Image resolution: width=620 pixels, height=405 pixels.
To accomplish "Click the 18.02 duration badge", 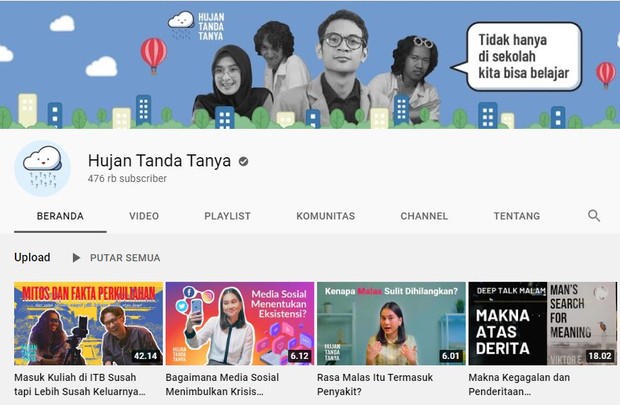I will click(599, 356).
